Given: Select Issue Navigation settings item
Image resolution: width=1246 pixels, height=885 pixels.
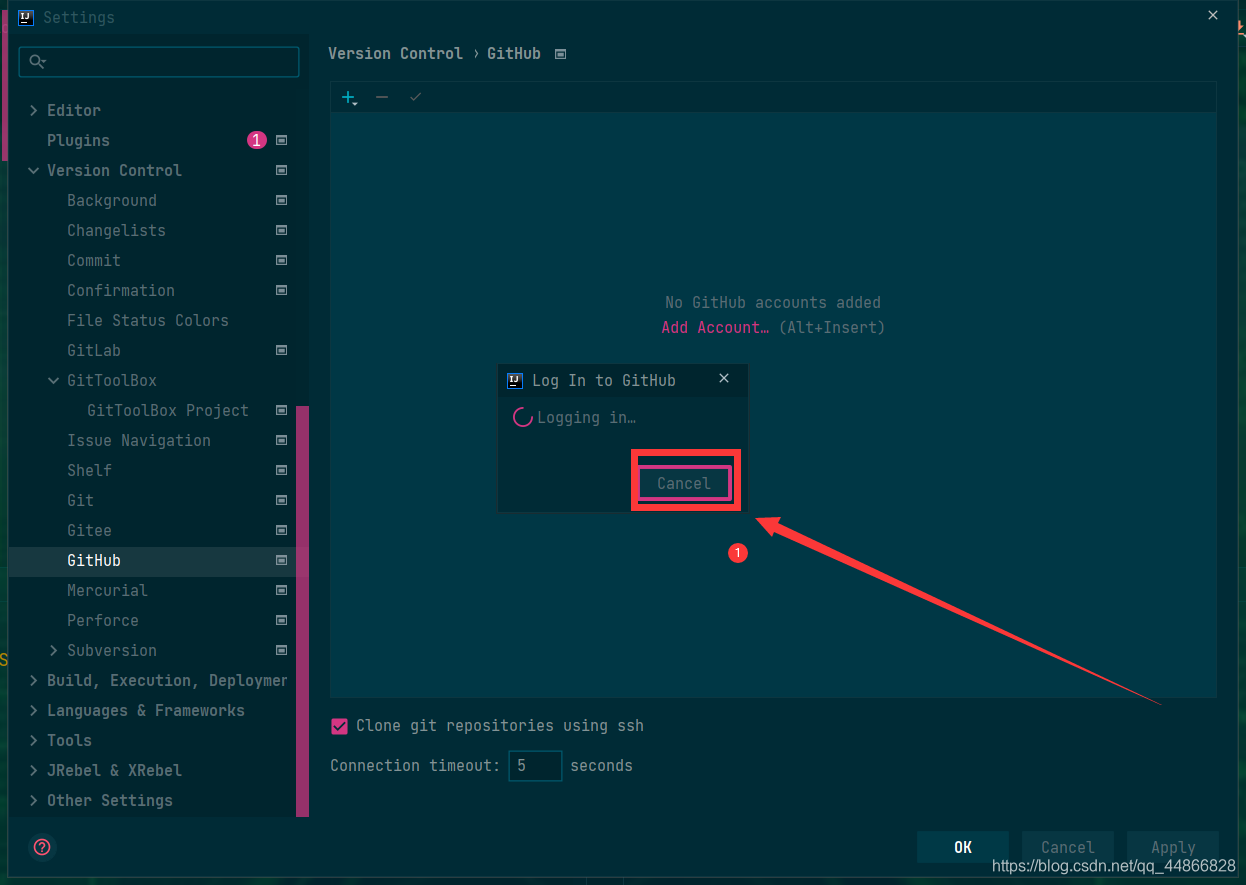Looking at the screenshot, I should coord(139,440).
